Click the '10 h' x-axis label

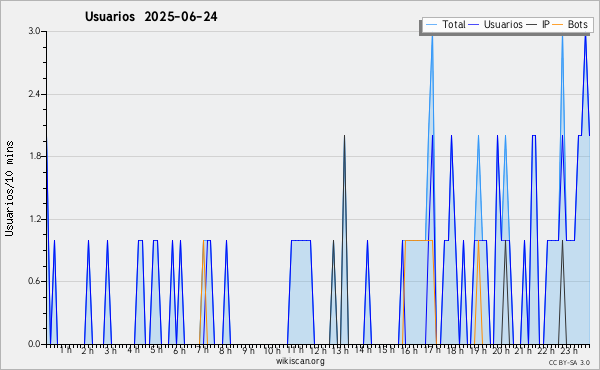tap(272, 350)
